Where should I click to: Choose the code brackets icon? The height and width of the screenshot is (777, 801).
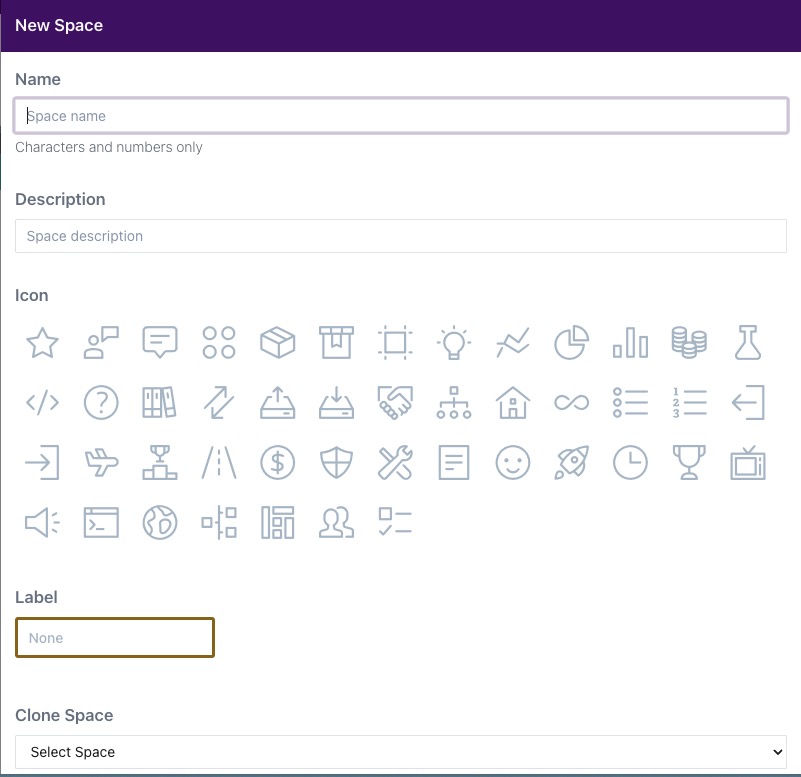[x=42, y=403]
